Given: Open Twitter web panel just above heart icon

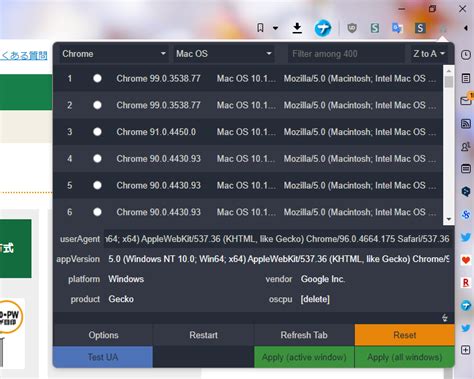Looking at the screenshot, I should (466, 237).
